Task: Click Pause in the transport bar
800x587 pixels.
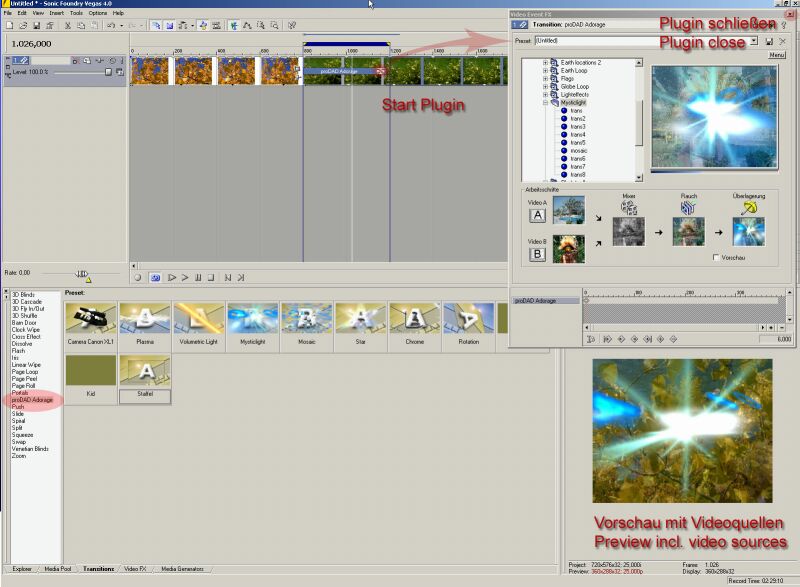Action: pyautogui.click(x=198, y=277)
